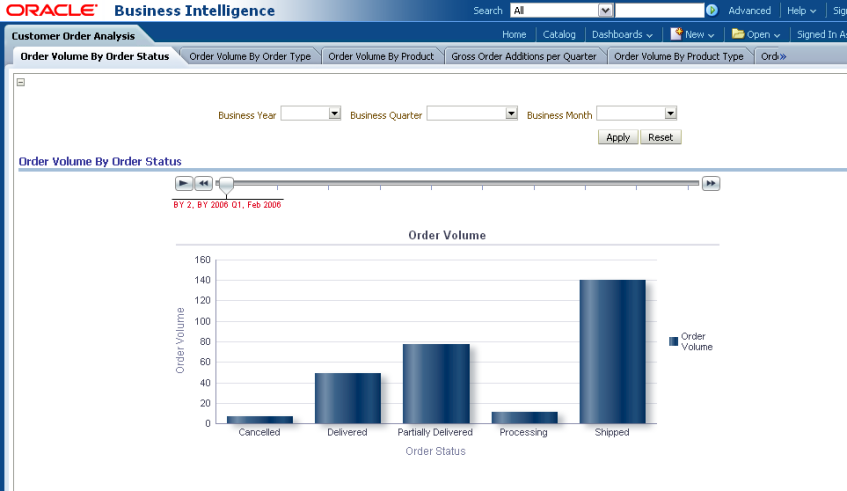Click the green search go icon

[x=712, y=11]
